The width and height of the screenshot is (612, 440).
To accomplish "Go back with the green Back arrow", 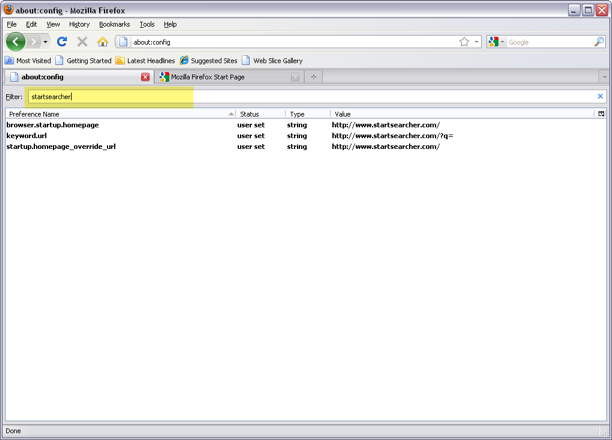I will pyautogui.click(x=16, y=41).
